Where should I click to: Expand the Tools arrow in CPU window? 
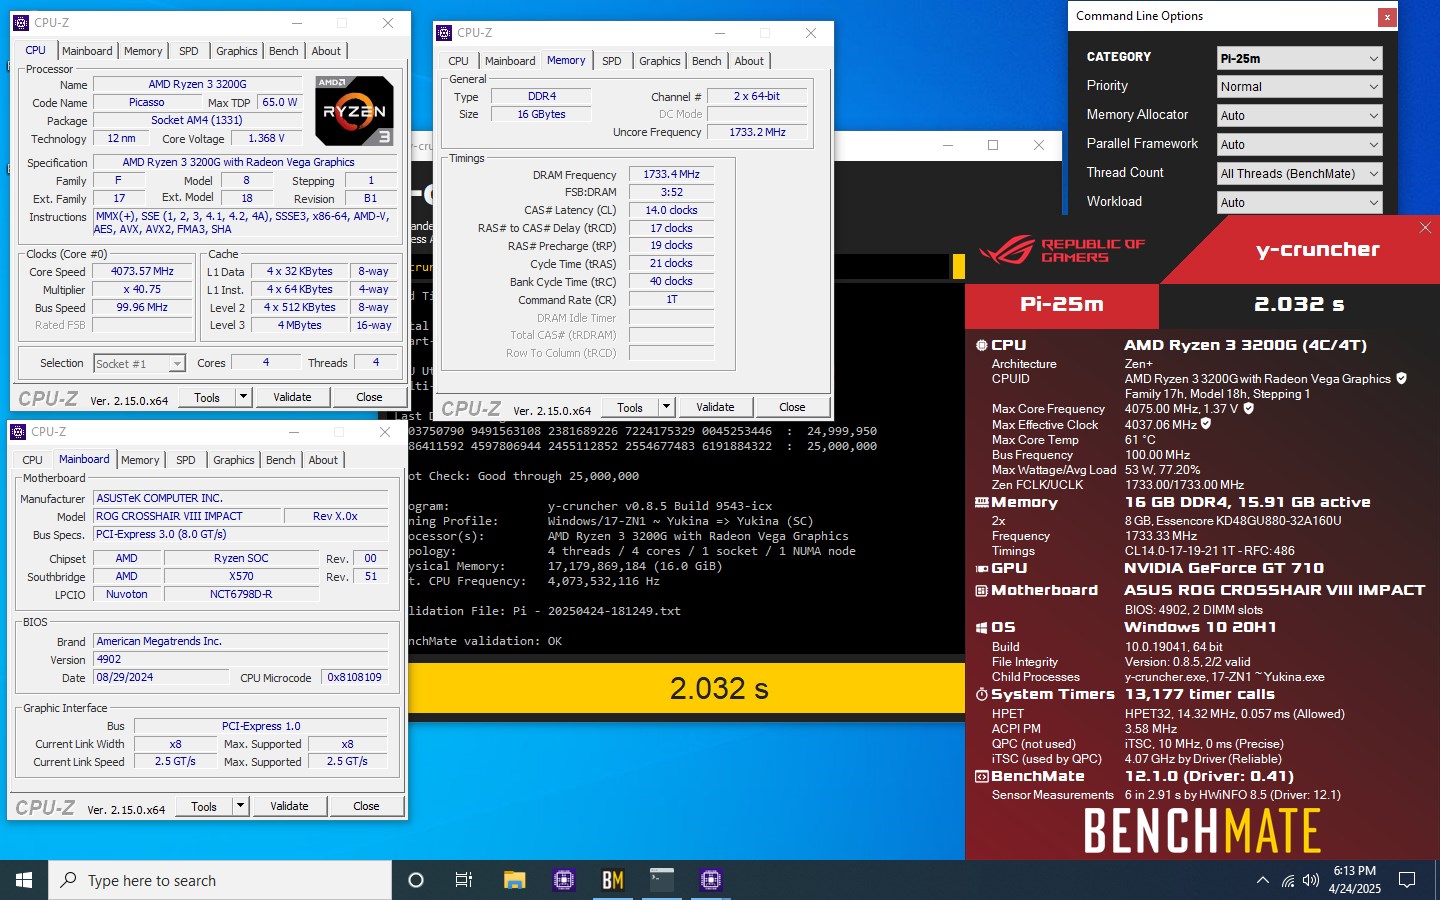[243, 397]
